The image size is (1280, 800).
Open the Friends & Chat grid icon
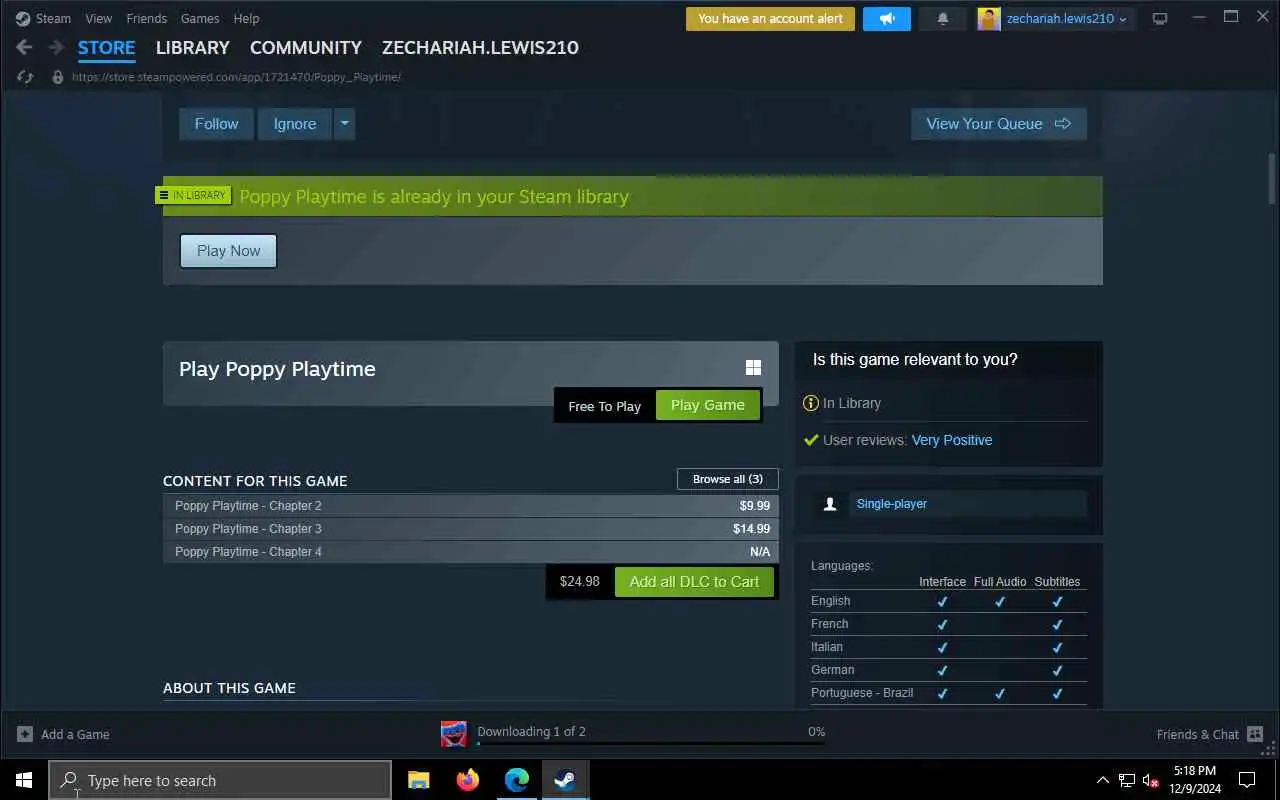[1255, 734]
